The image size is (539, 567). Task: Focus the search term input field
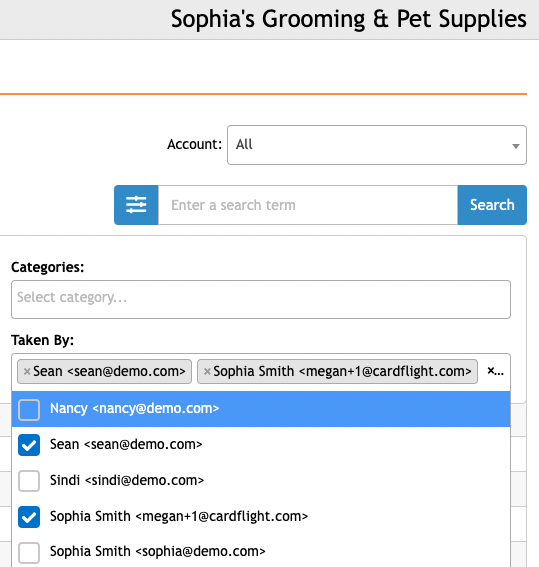[x=308, y=205]
